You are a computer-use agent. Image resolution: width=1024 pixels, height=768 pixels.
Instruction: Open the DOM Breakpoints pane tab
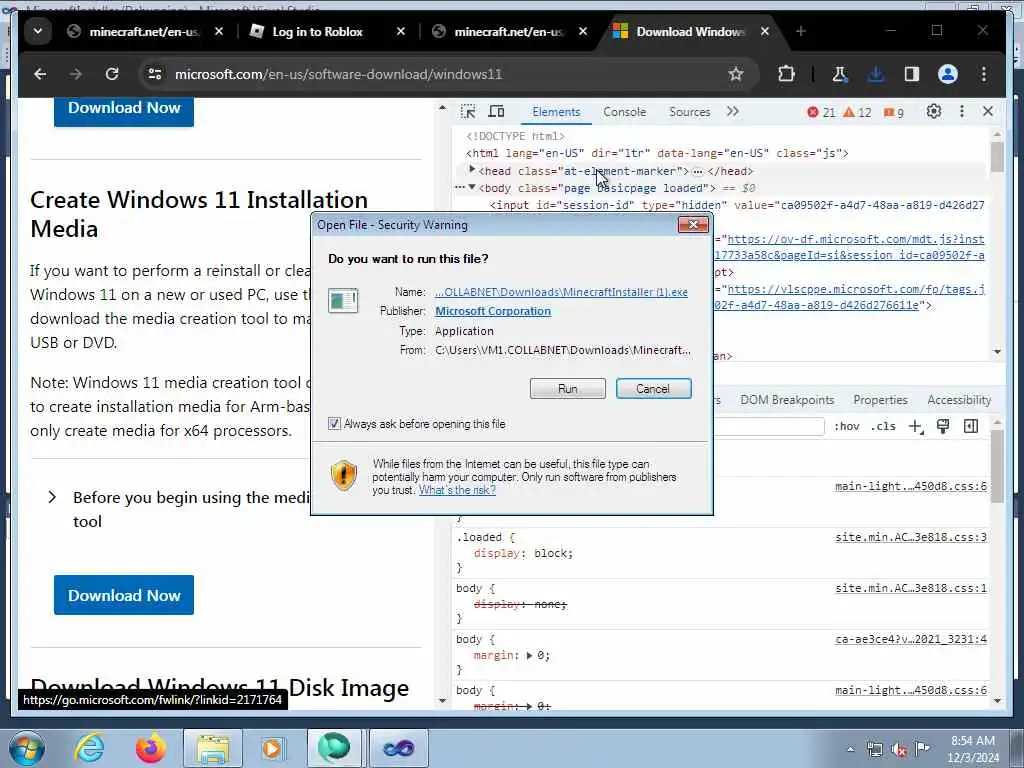787,400
